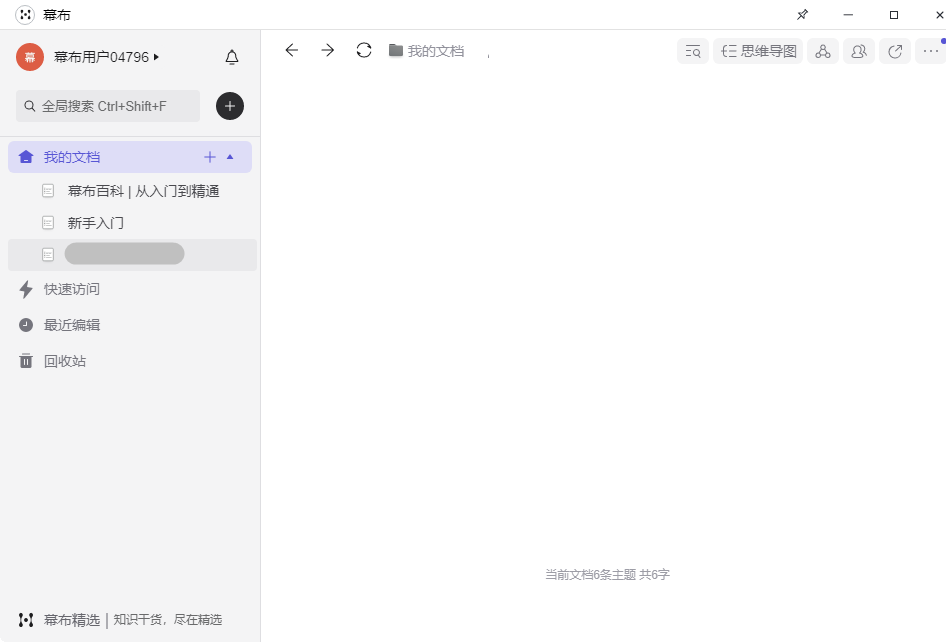This screenshot has height=642, width=946.
Task: Open the in-document search outline icon
Action: 693,51
